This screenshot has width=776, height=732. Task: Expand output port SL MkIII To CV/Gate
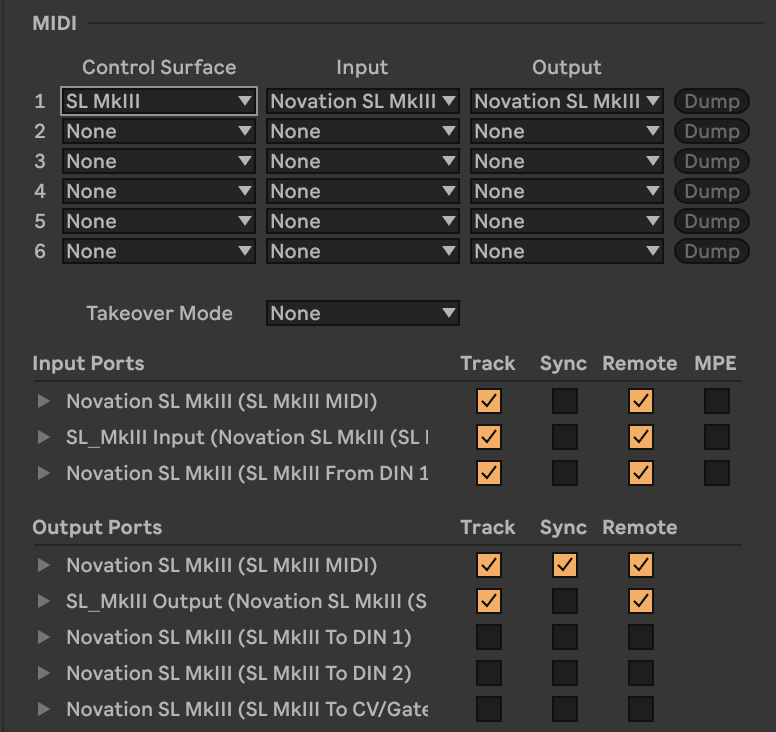(x=44, y=709)
